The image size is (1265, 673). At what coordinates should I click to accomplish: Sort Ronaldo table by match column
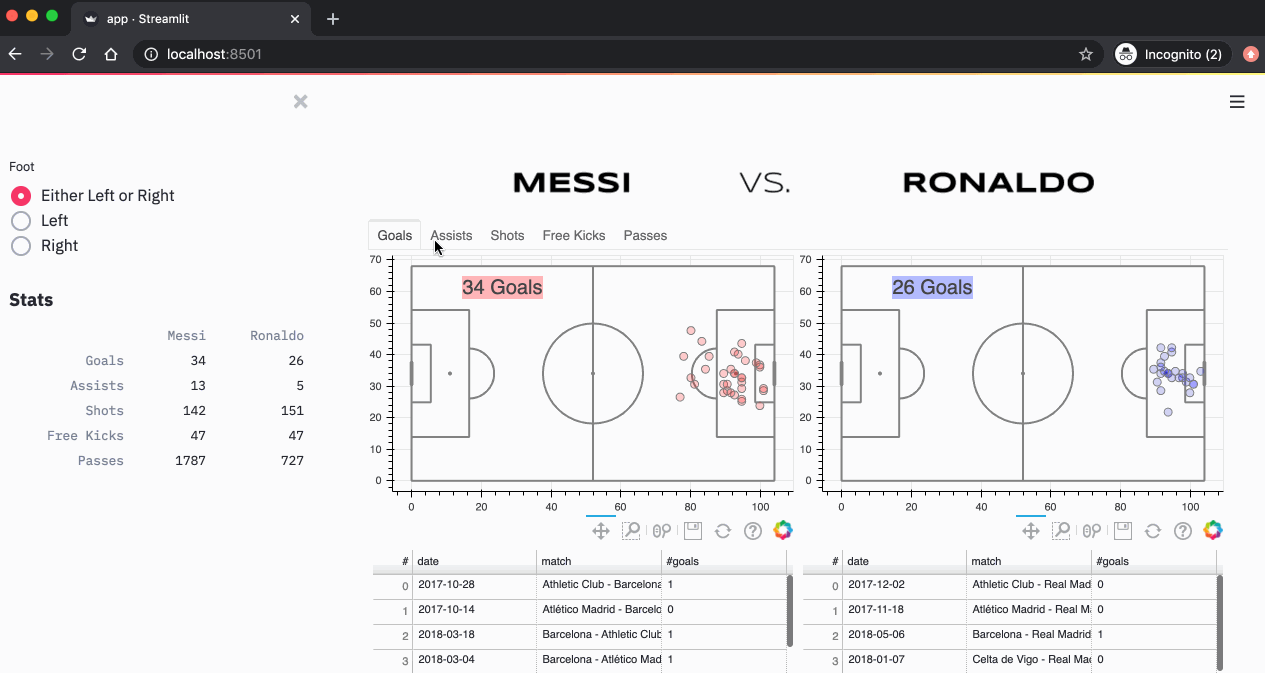pos(1028,561)
